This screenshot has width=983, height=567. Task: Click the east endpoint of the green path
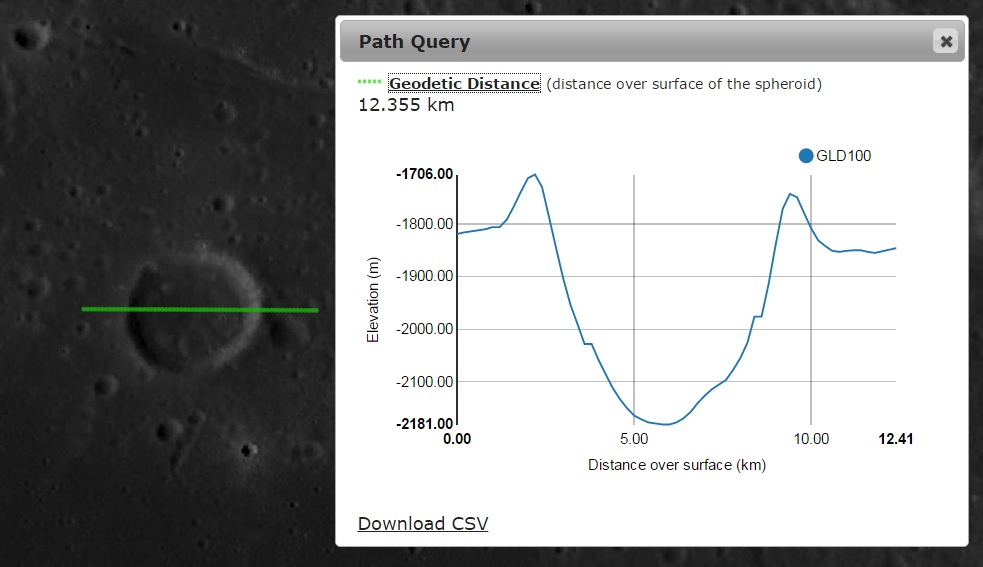pyautogui.click(x=316, y=310)
